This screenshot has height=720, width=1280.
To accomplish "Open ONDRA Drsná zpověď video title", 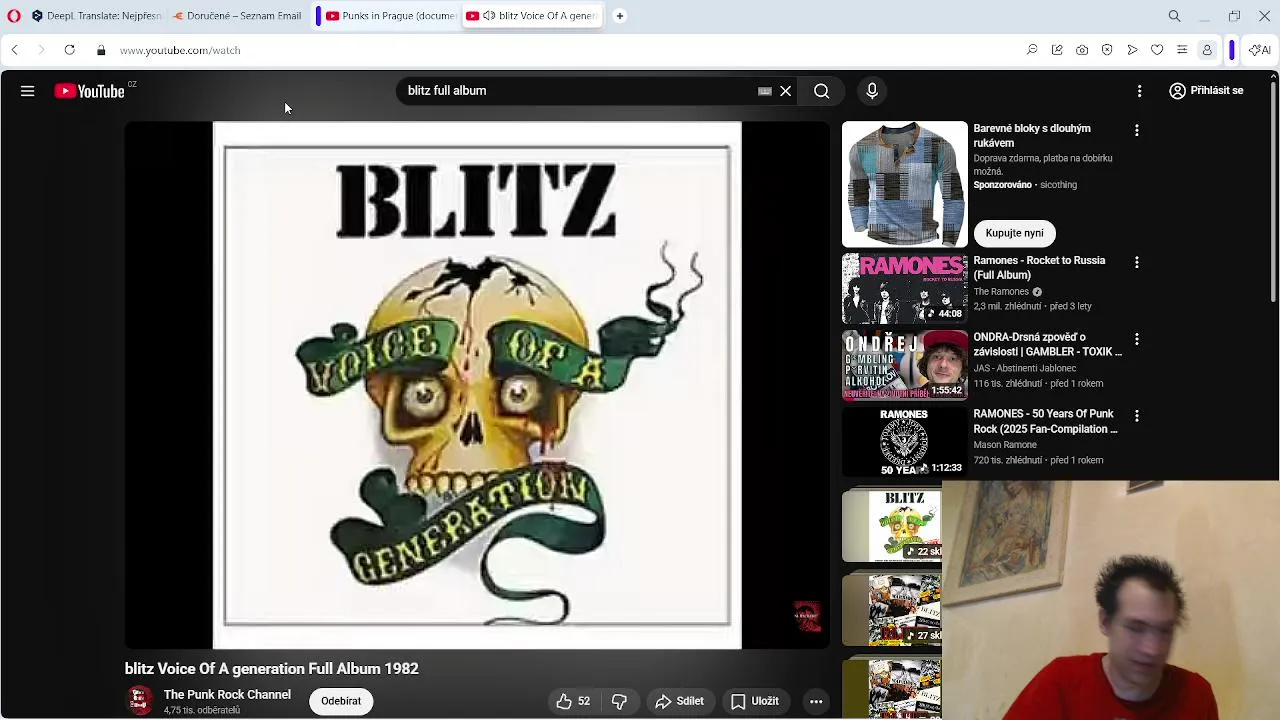I will coord(1047,344).
